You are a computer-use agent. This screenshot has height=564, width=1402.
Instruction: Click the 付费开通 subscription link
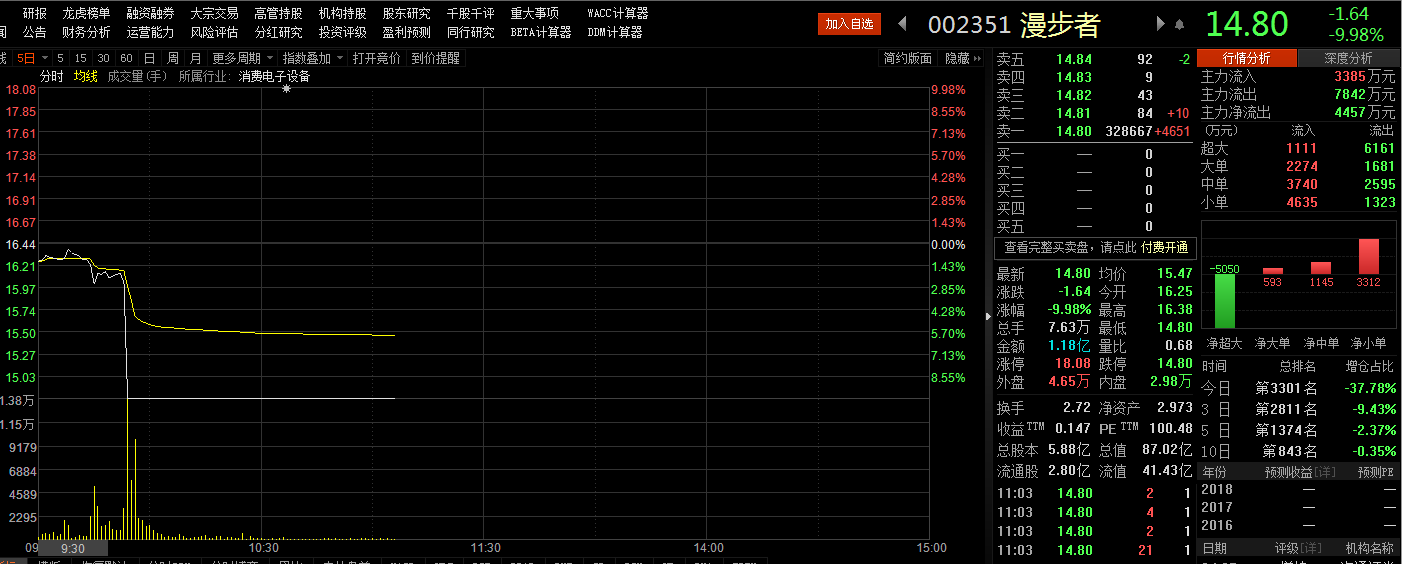pyautogui.click(x=1164, y=248)
